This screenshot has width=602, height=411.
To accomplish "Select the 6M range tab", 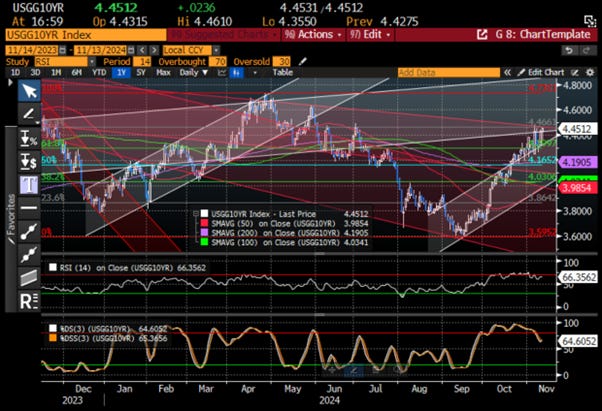I will tap(76, 73).
